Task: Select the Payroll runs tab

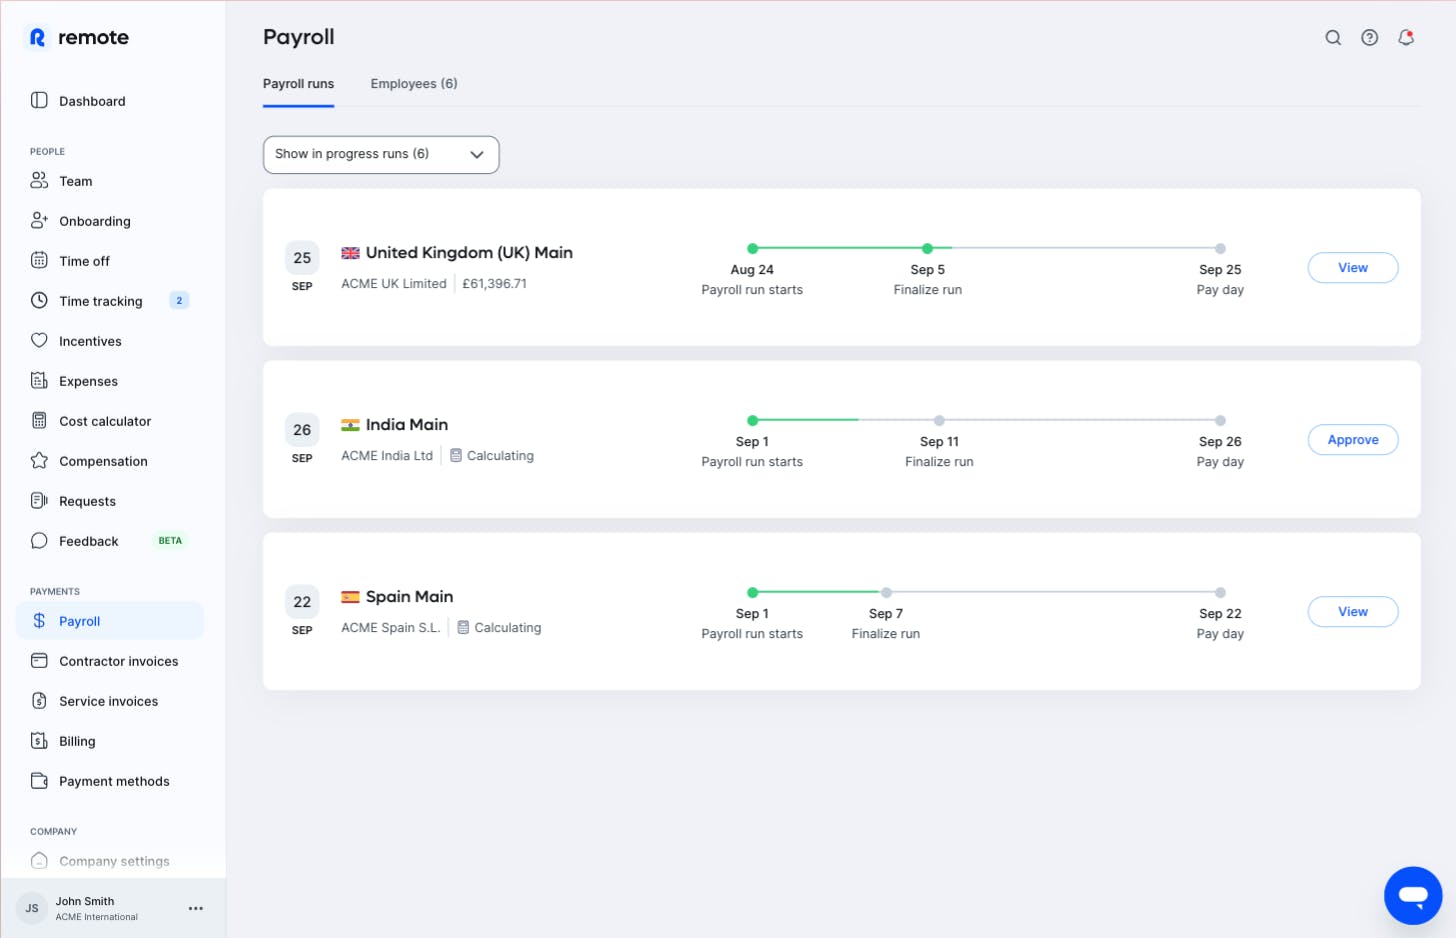Action: click(298, 84)
